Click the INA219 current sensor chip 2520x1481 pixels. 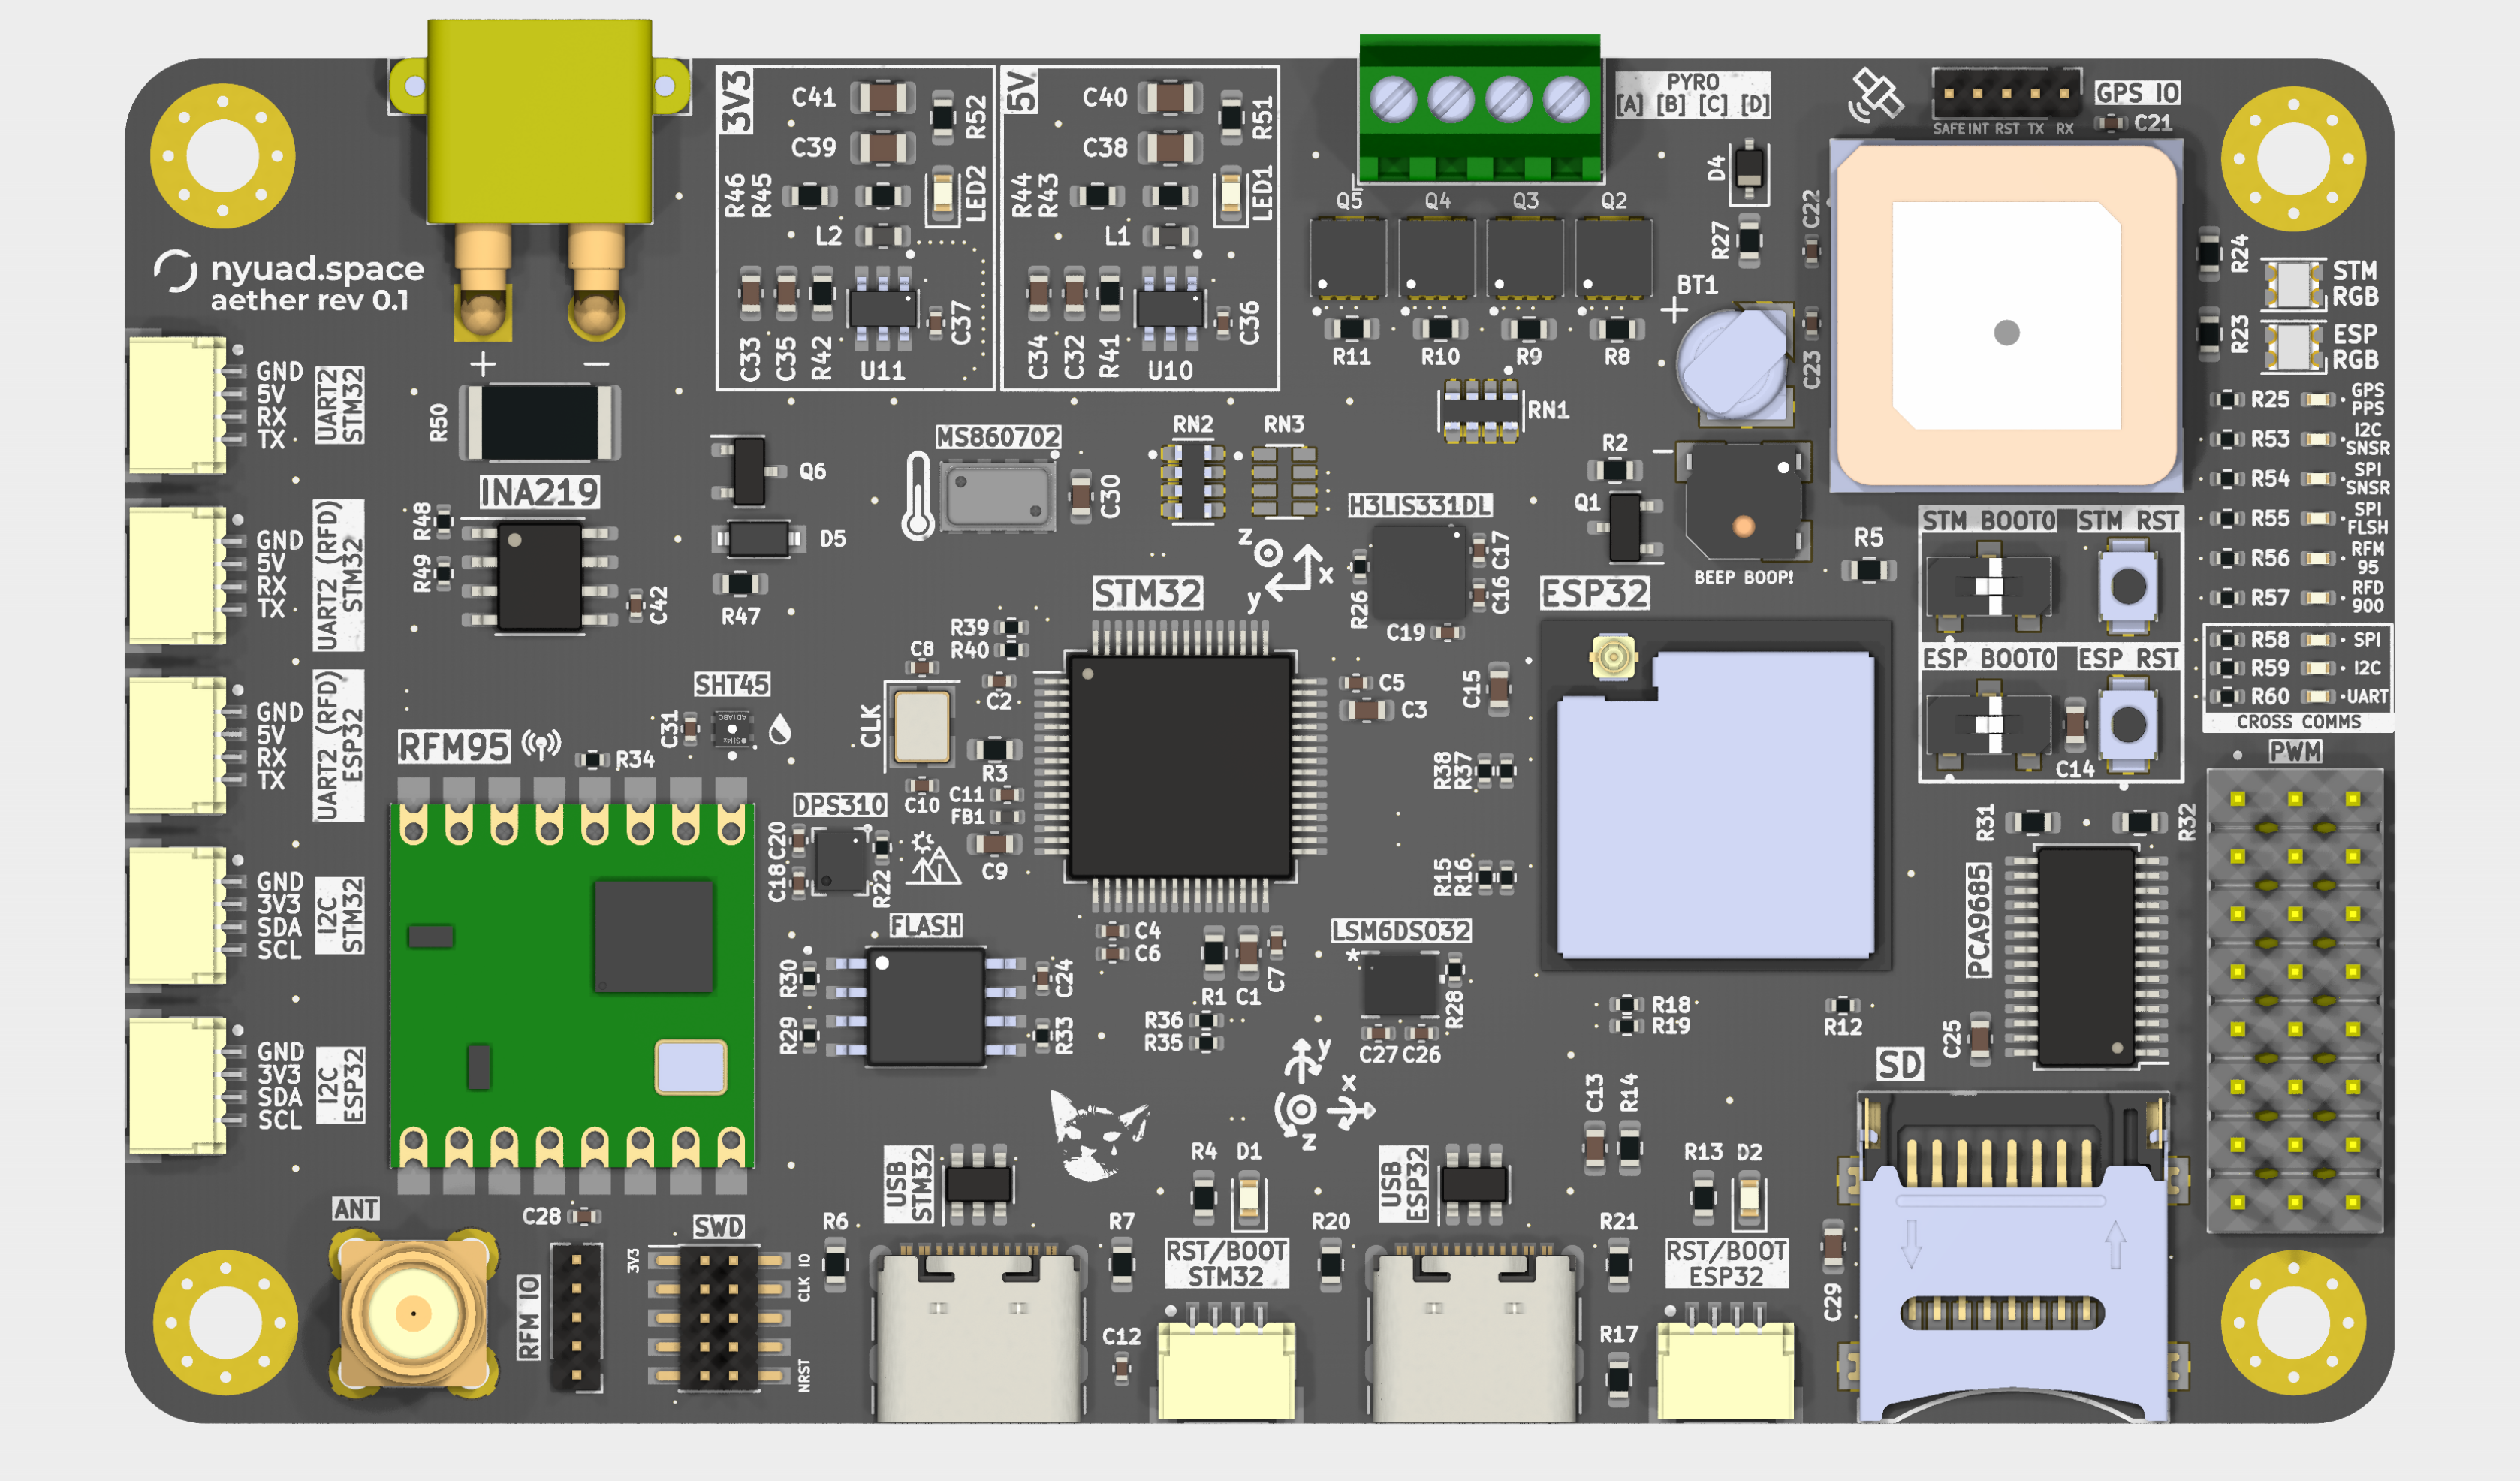(x=539, y=577)
